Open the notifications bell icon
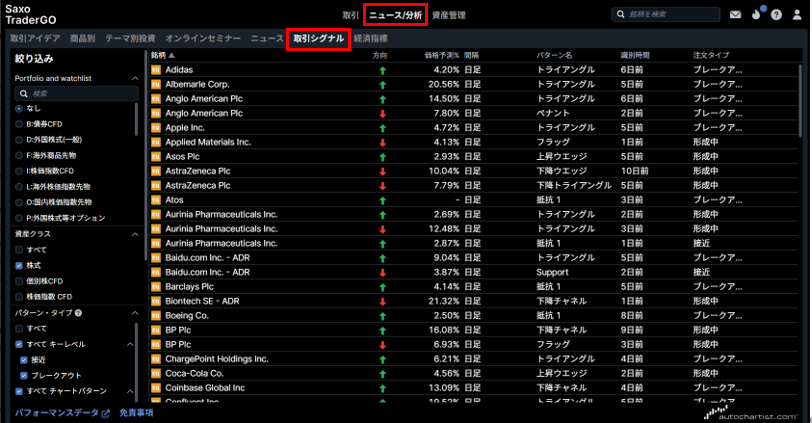This screenshot has width=812, height=423. click(x=757, y=14)
